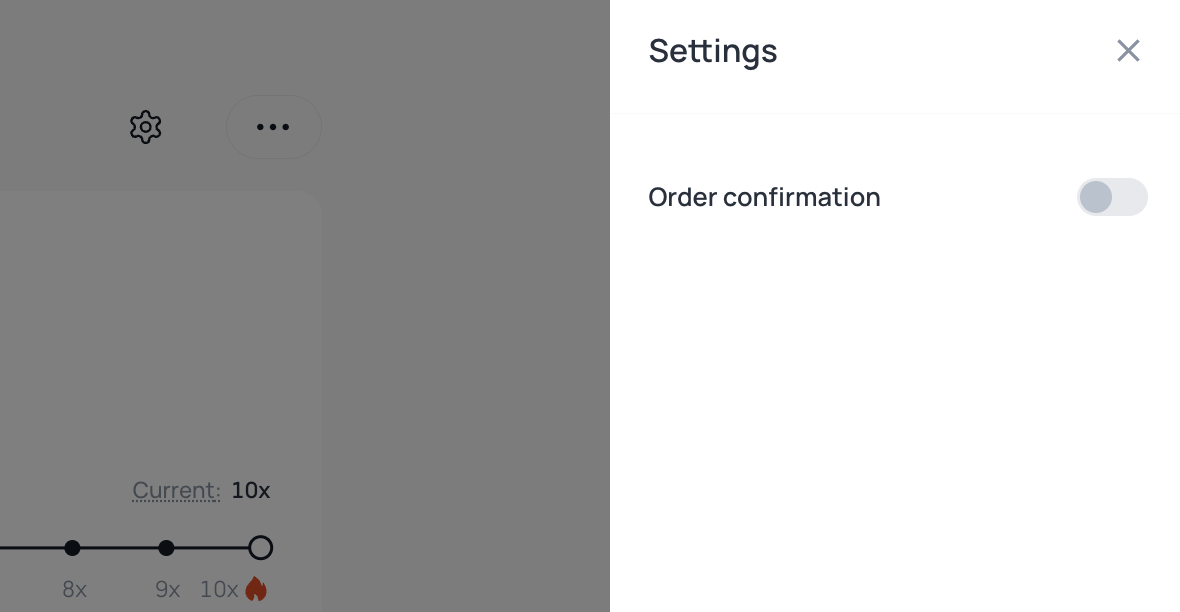Click the current 10x leverage value
The height and width of the screenshot is (612, 1180).
pyautogui.click(x=251, y=491)
